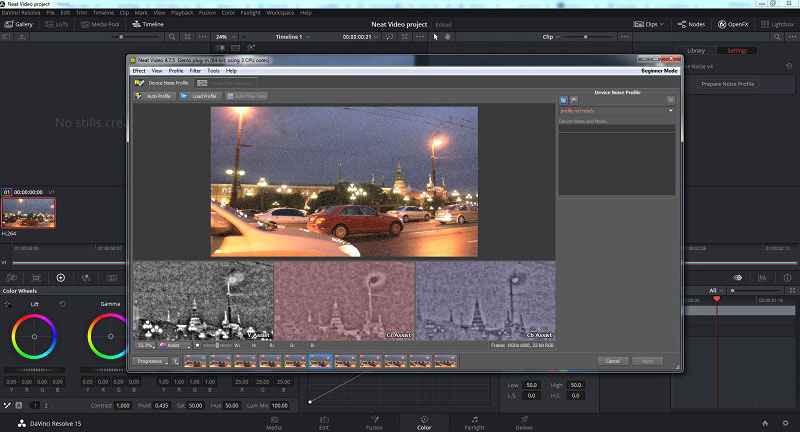
Task: Select the color wheels target circle palette icon
Action: 61,278
